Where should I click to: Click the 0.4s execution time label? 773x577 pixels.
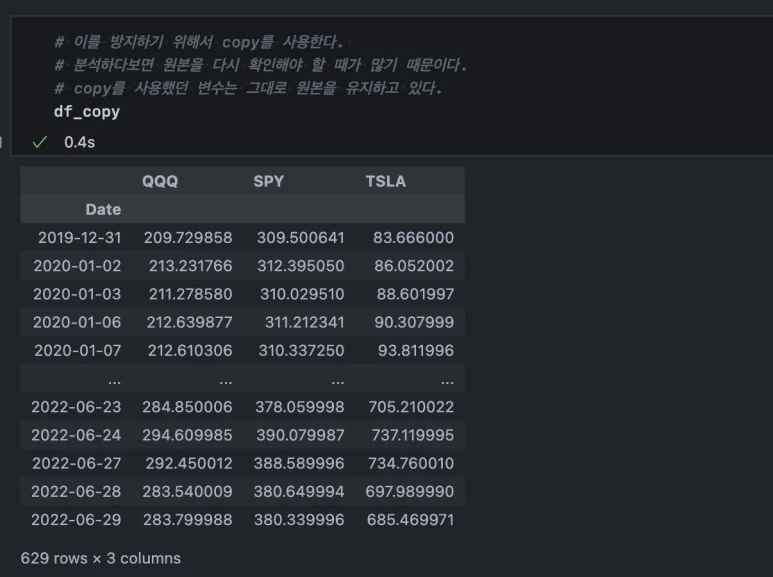point(79,143)
